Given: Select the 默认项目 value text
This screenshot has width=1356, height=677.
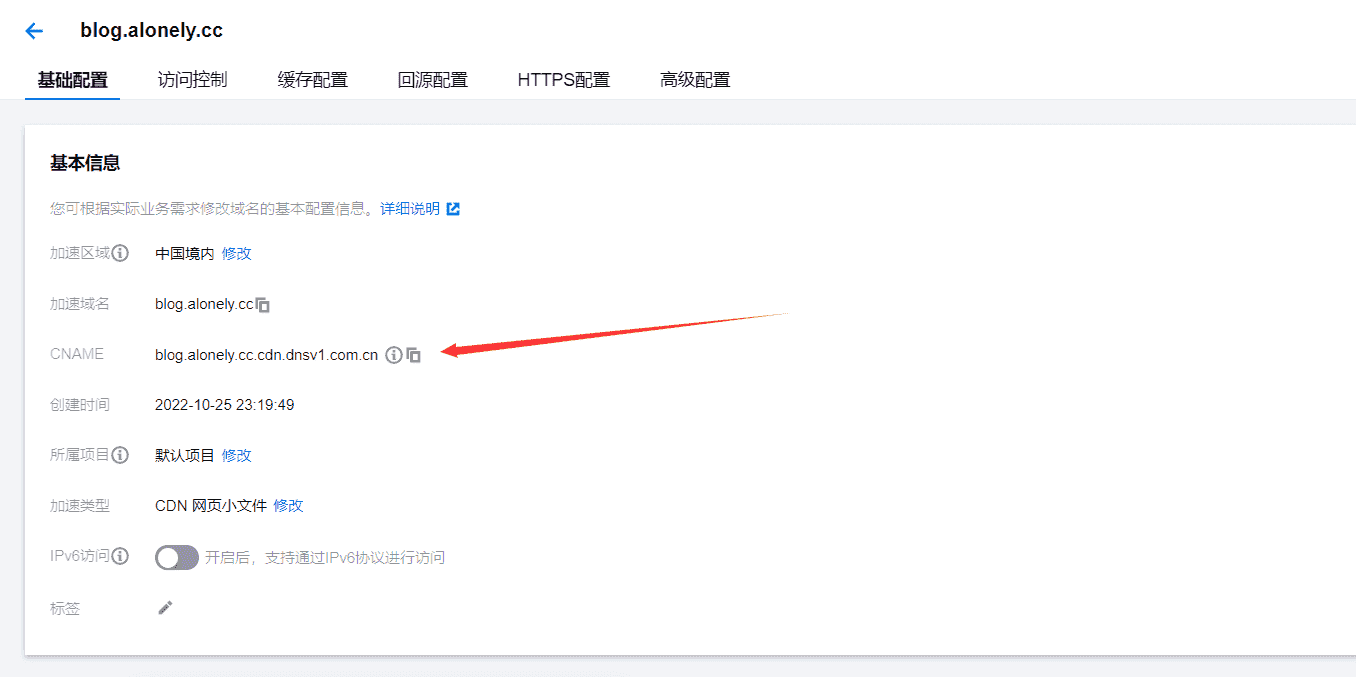Looking at the screenshot, I should [185, 456].
